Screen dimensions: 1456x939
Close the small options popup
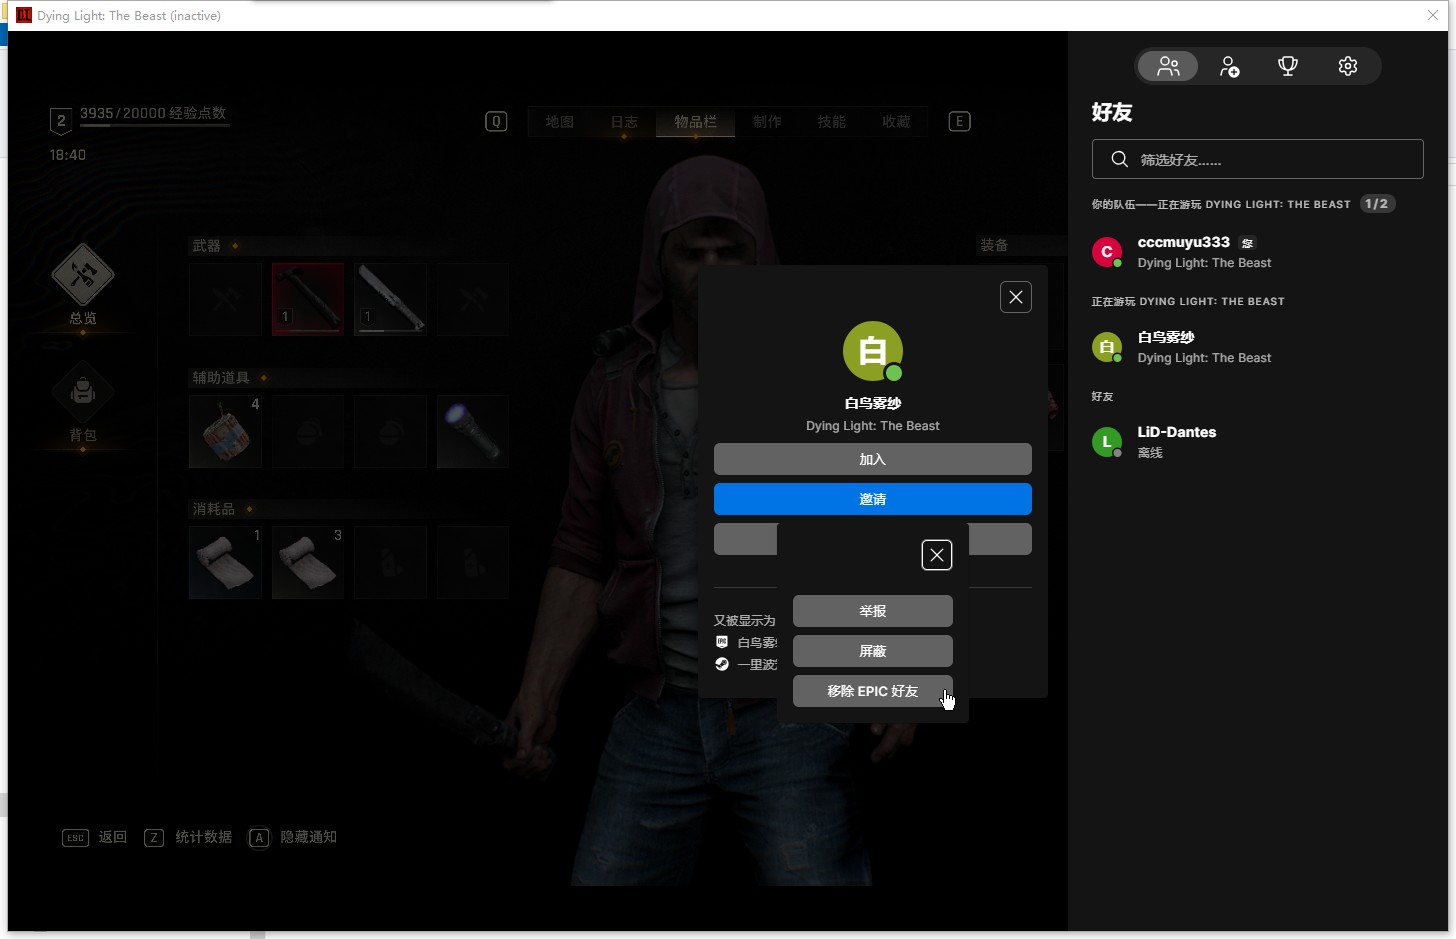point(936,555)
